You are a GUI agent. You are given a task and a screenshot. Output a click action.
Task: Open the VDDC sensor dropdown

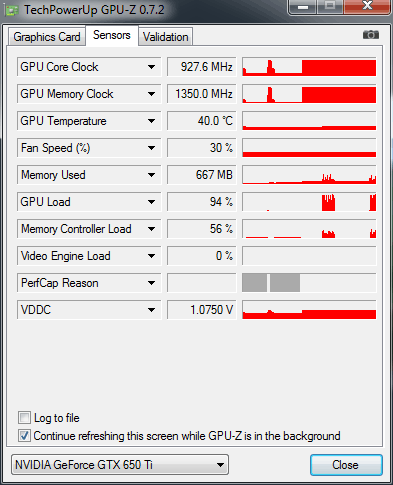(x=151, y=310)
